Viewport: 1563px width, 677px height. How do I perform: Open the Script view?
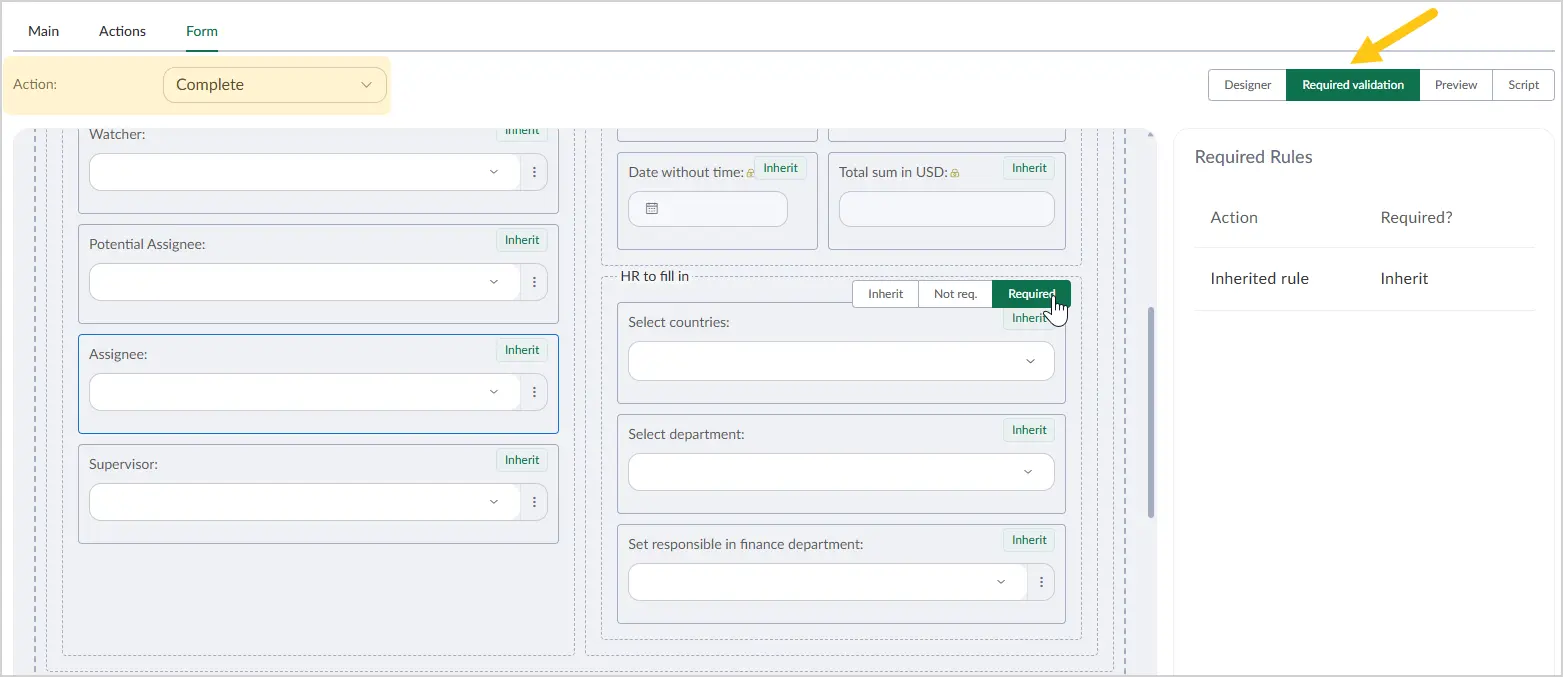tap(1523, 85)
